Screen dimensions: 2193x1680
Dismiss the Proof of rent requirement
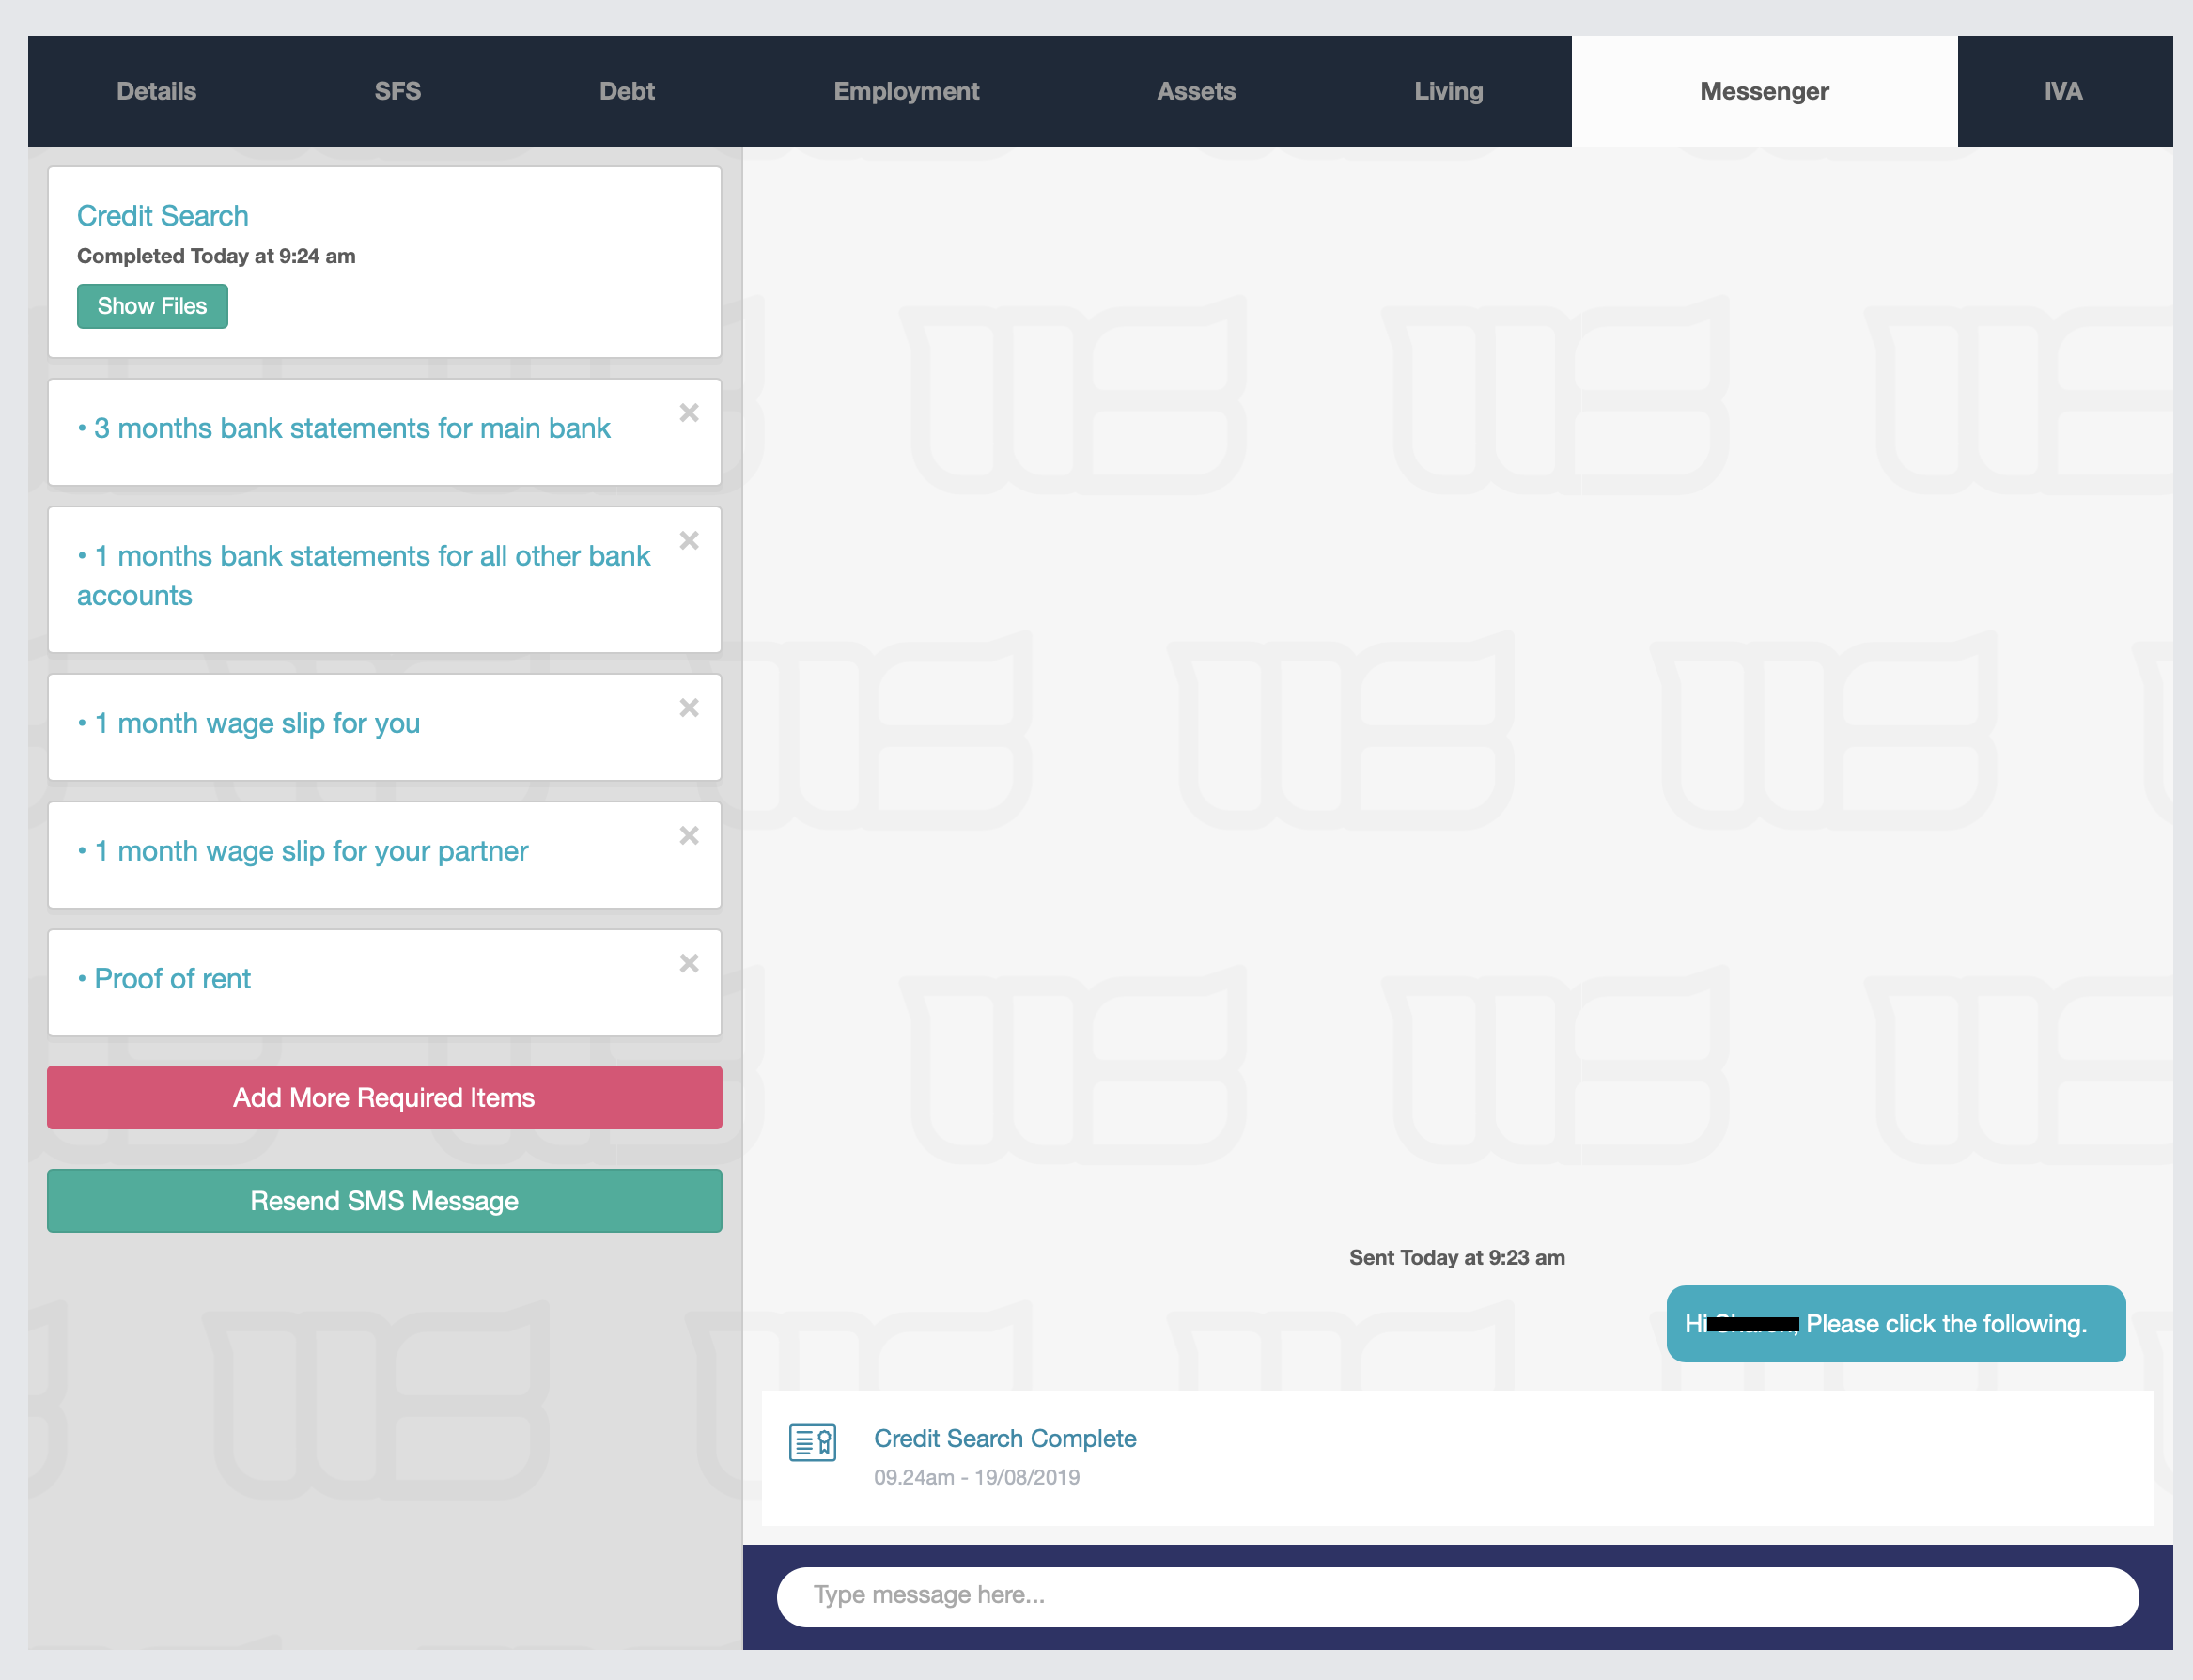coord(689,964)
